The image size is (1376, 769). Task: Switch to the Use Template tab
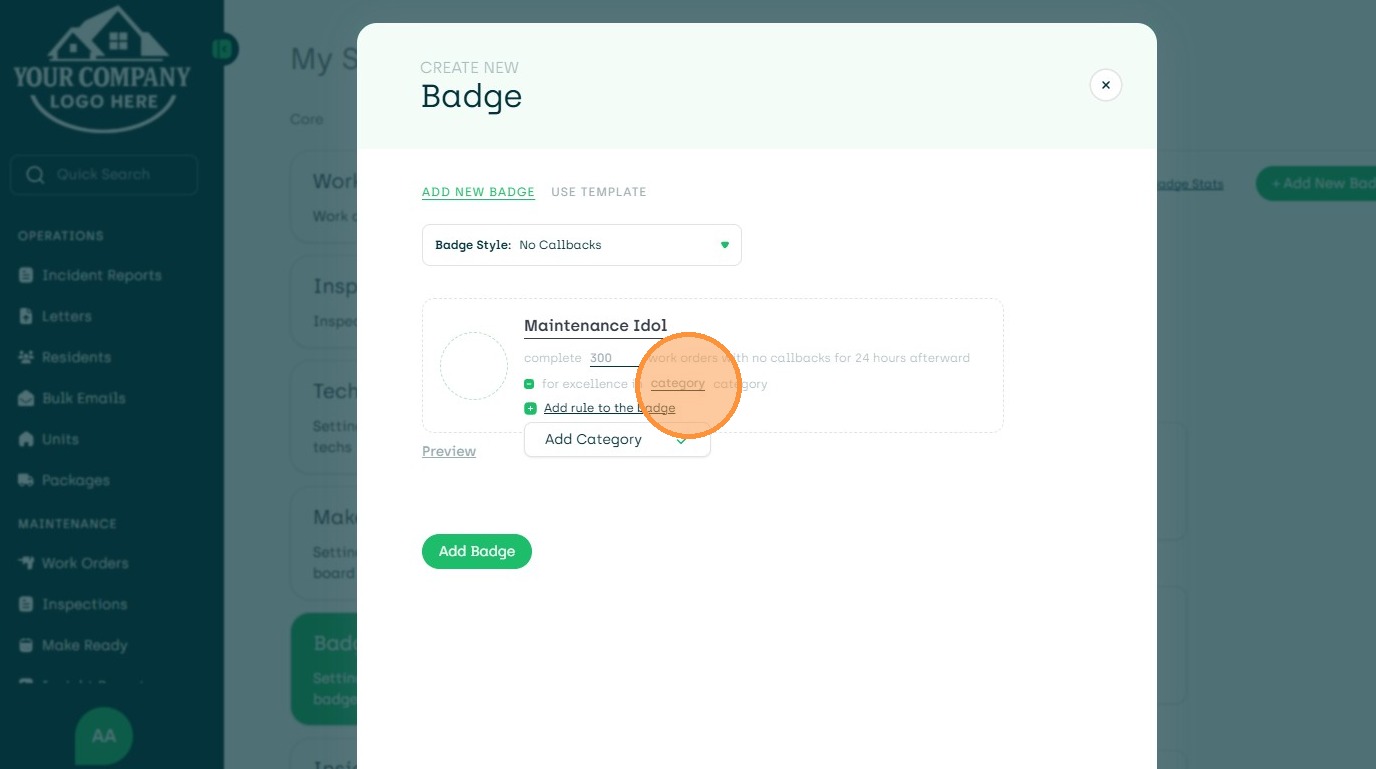(x=599, y=192)
